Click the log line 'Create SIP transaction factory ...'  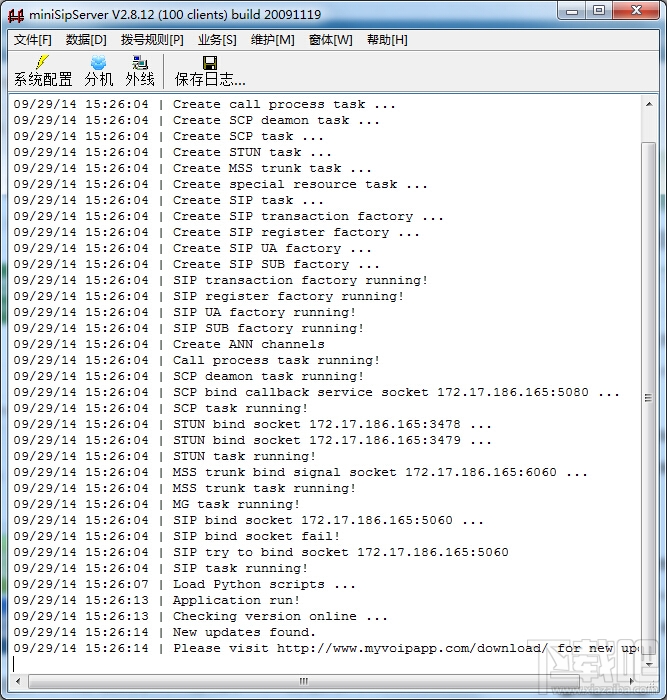308,217
